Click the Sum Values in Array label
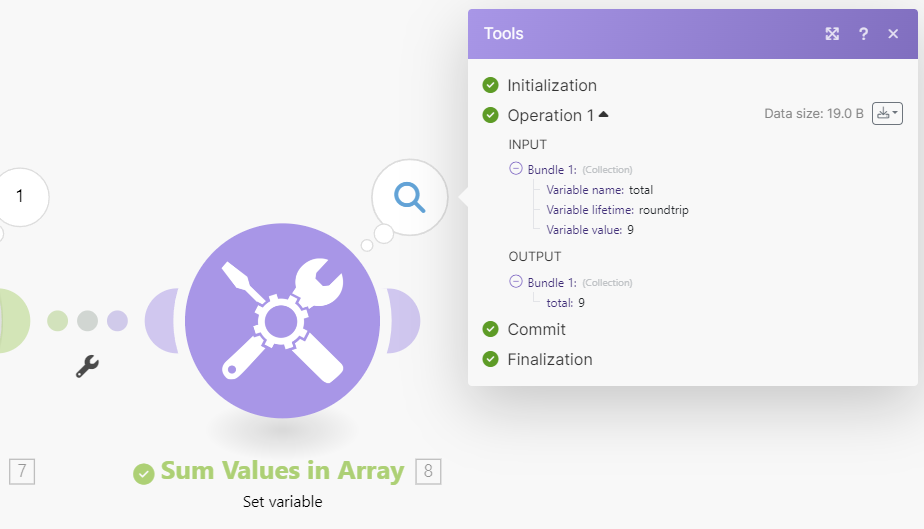Image resolution: width=924 pixels, height=529 pixels. tap(282, 471)
